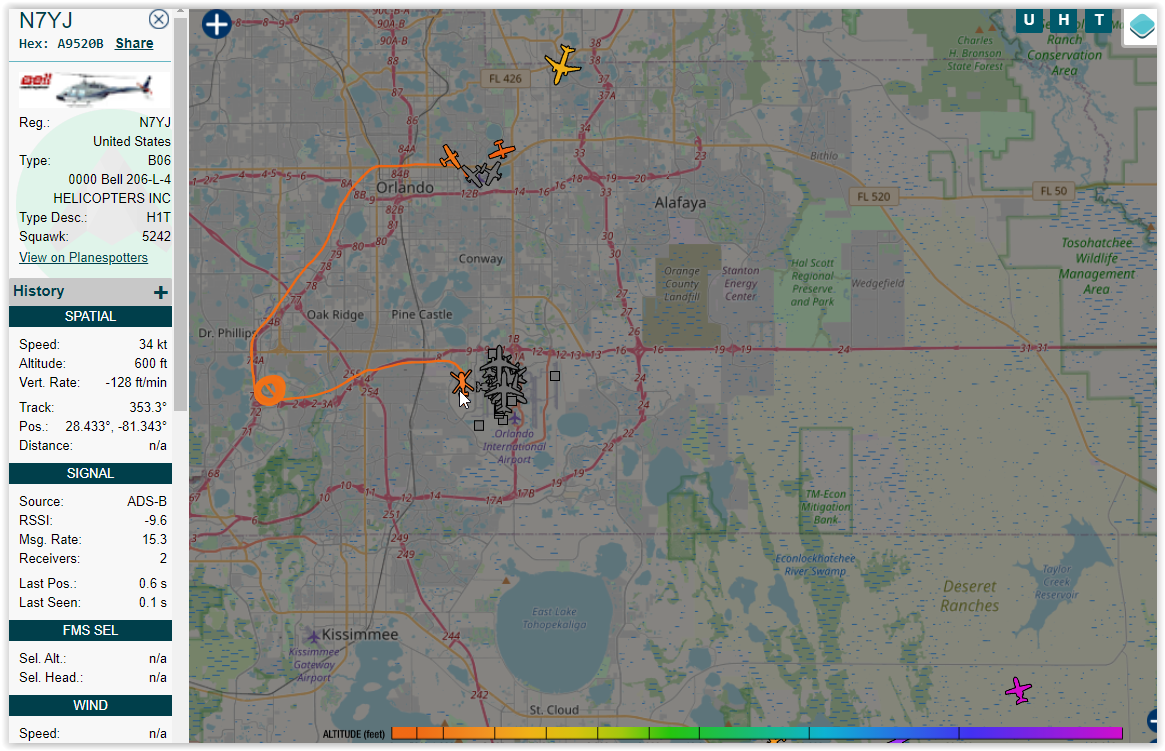This screenshot has height=751, width=1165.
Task: Toggle the H map button
Action: point(1064,20)
